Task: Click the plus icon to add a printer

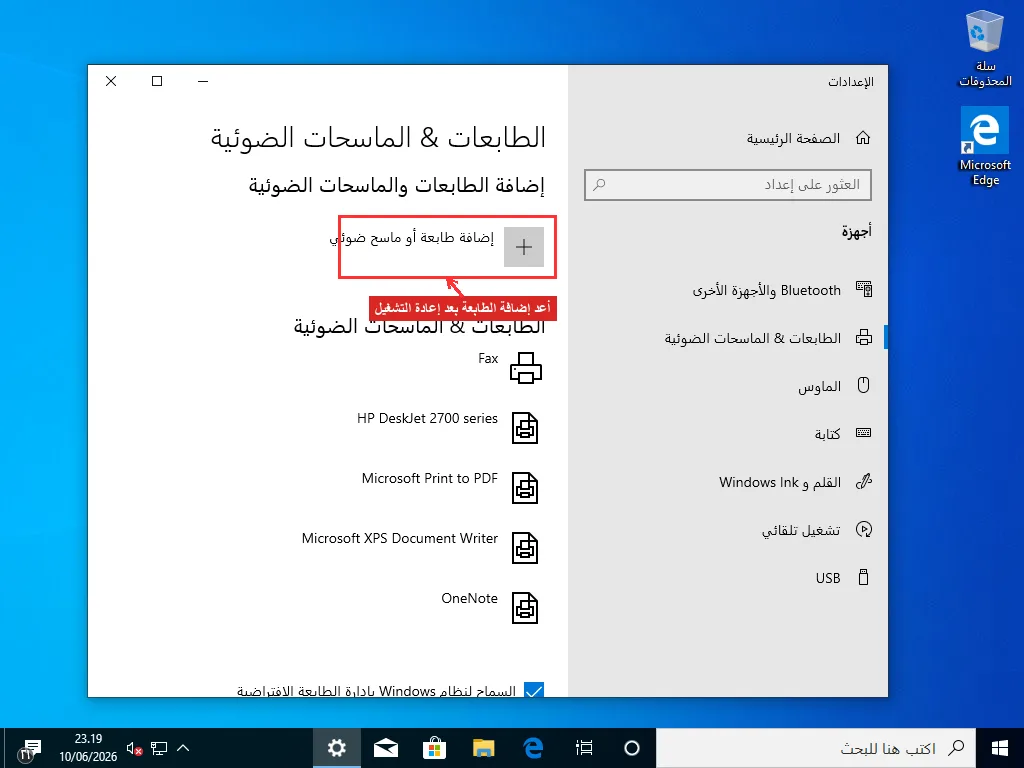Action: coord(524,247)
